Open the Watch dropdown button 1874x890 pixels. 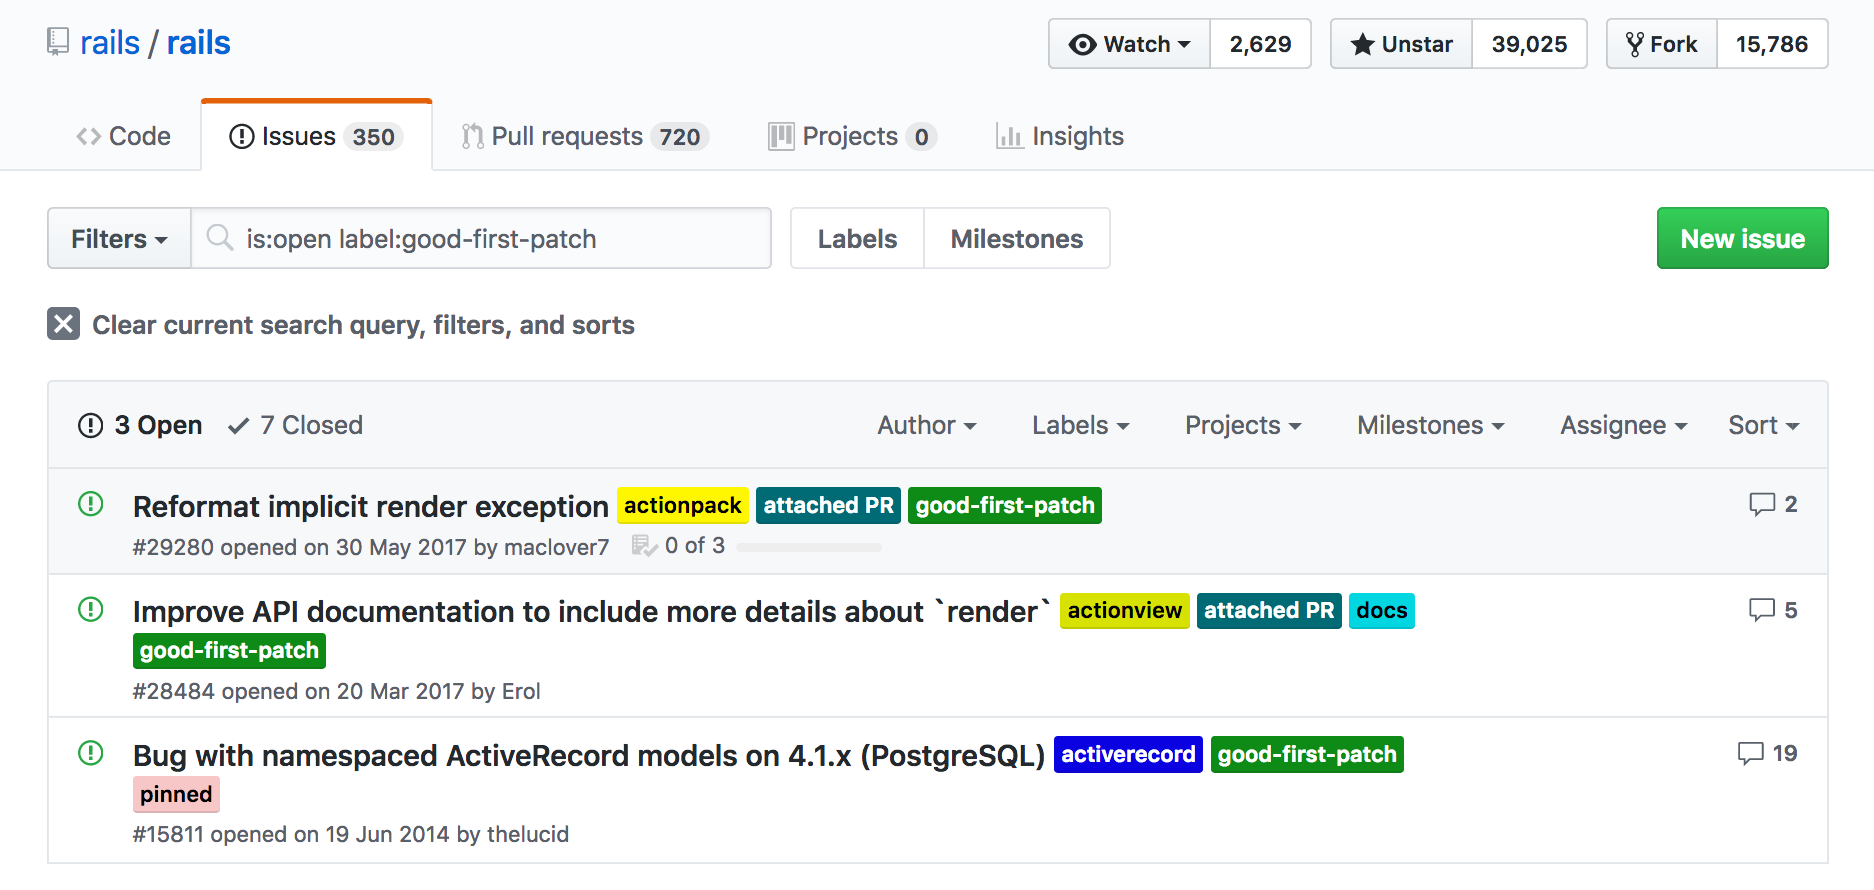1129,44
